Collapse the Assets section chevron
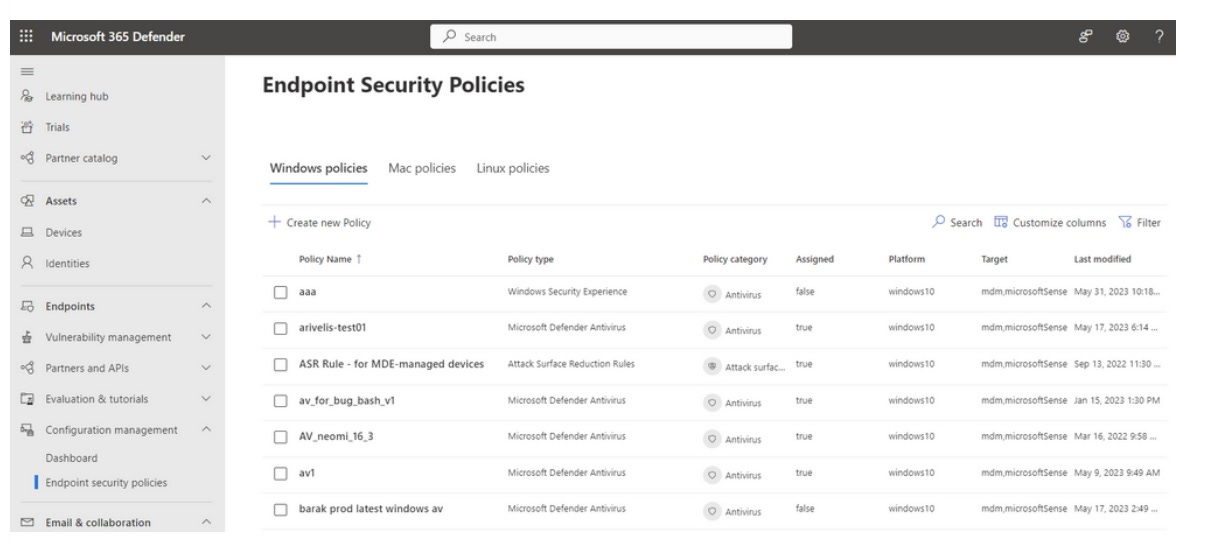 [x=206, y=201]
